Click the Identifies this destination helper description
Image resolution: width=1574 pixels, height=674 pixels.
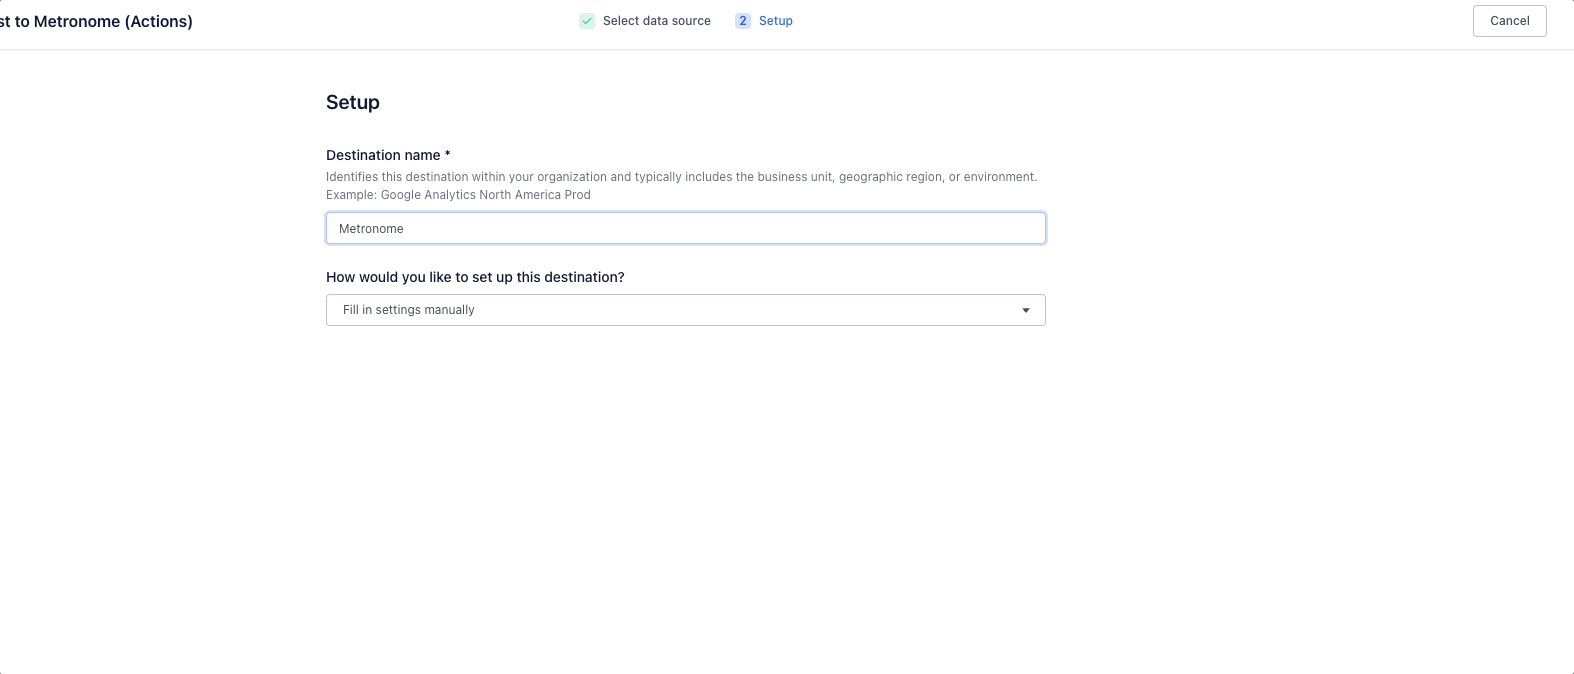click(681, 177)
